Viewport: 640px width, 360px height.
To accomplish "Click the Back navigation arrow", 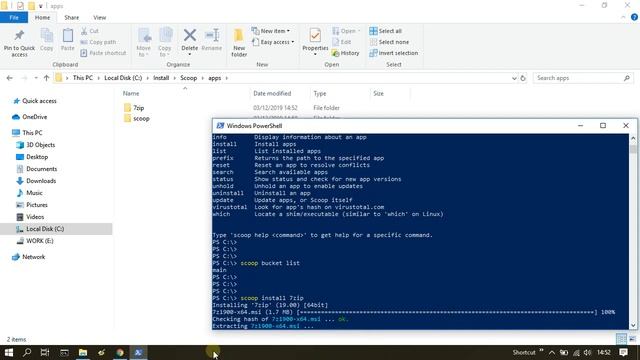I will pyautogui.click(x=10, y=78).
